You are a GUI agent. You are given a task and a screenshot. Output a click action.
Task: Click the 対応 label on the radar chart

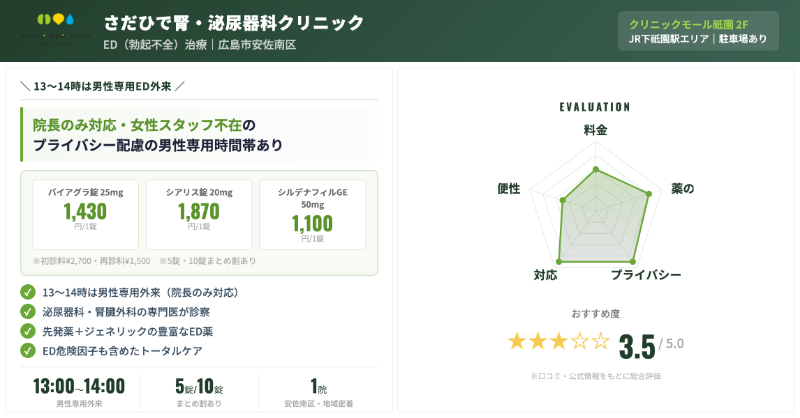click(x=545, y=275)
